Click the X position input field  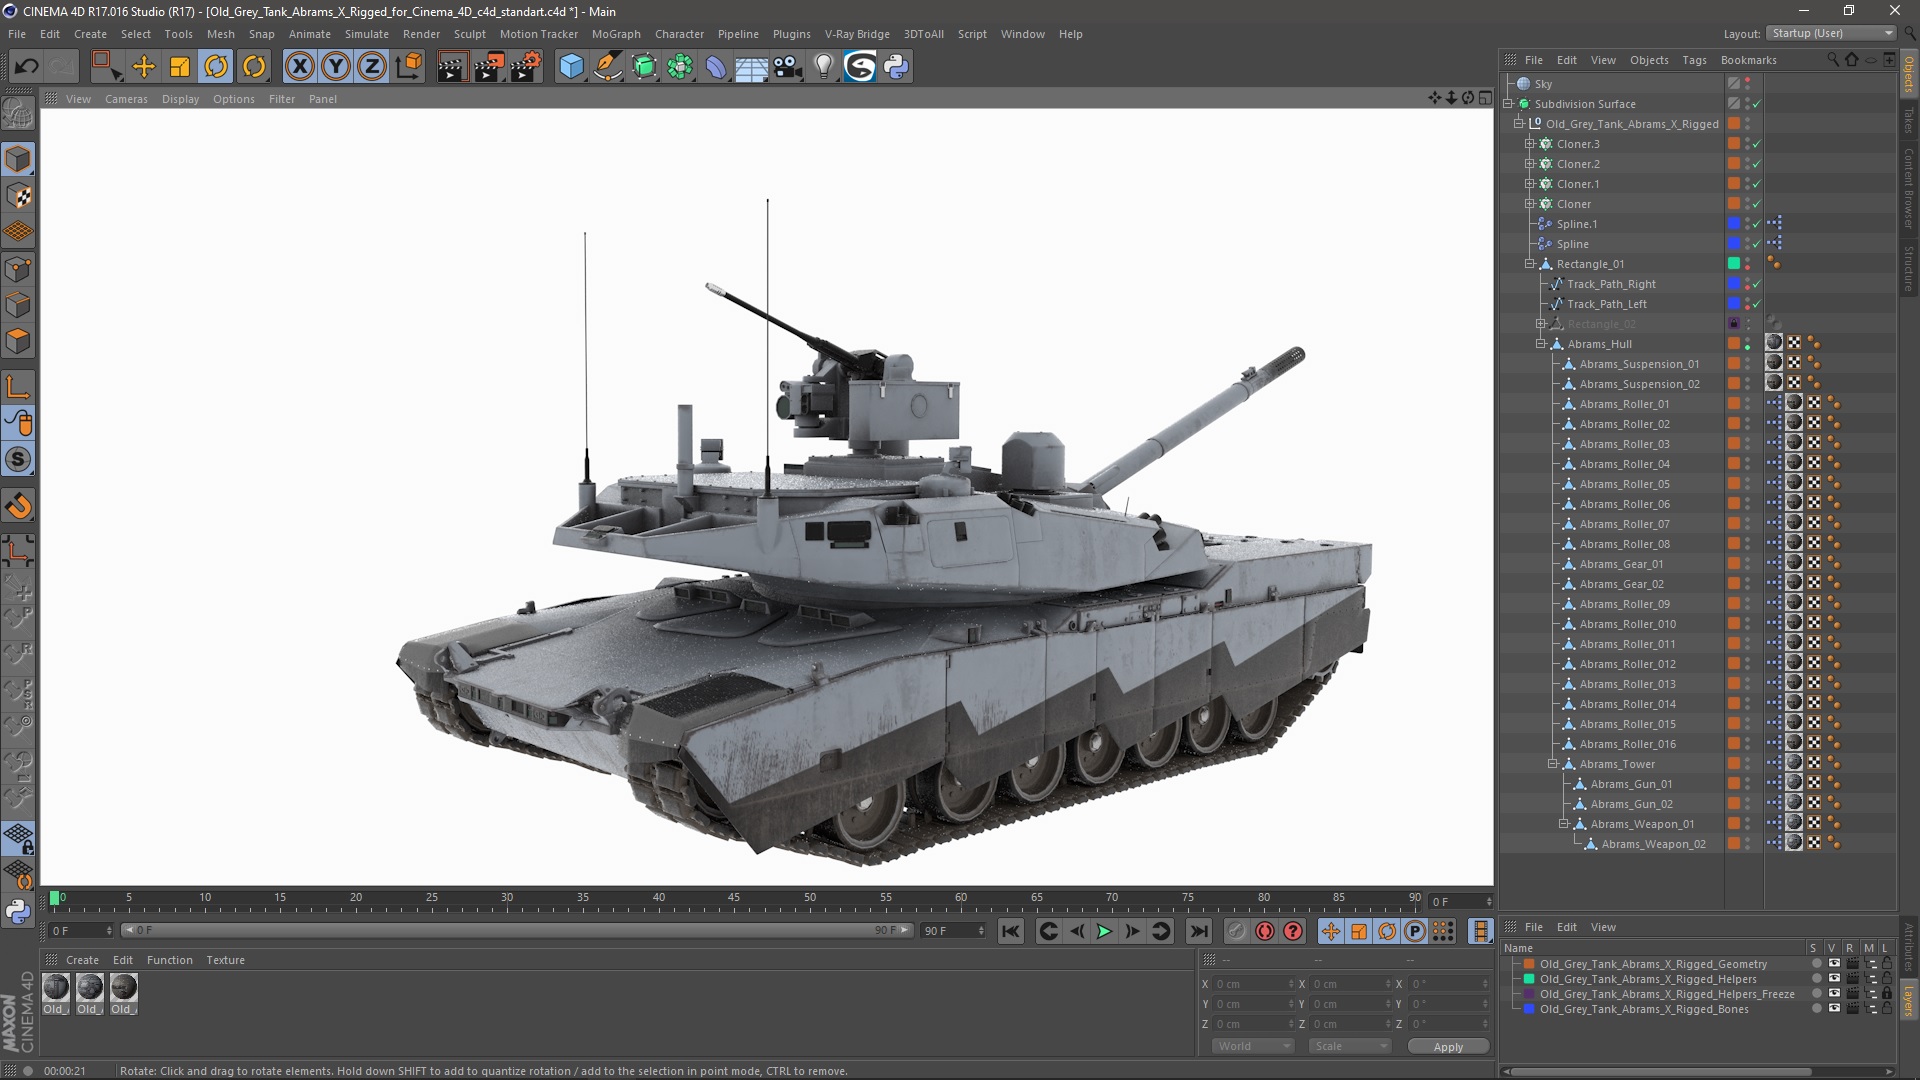pyautogui.click(x=1250, y=984)
